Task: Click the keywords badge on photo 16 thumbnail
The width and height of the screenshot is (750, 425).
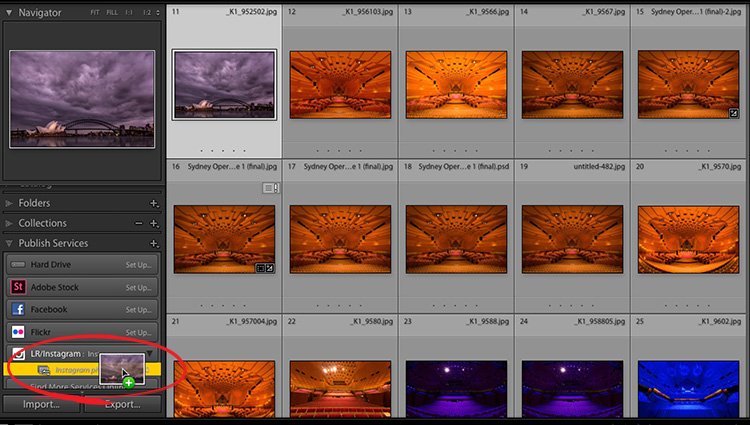Action: (260, 268)
